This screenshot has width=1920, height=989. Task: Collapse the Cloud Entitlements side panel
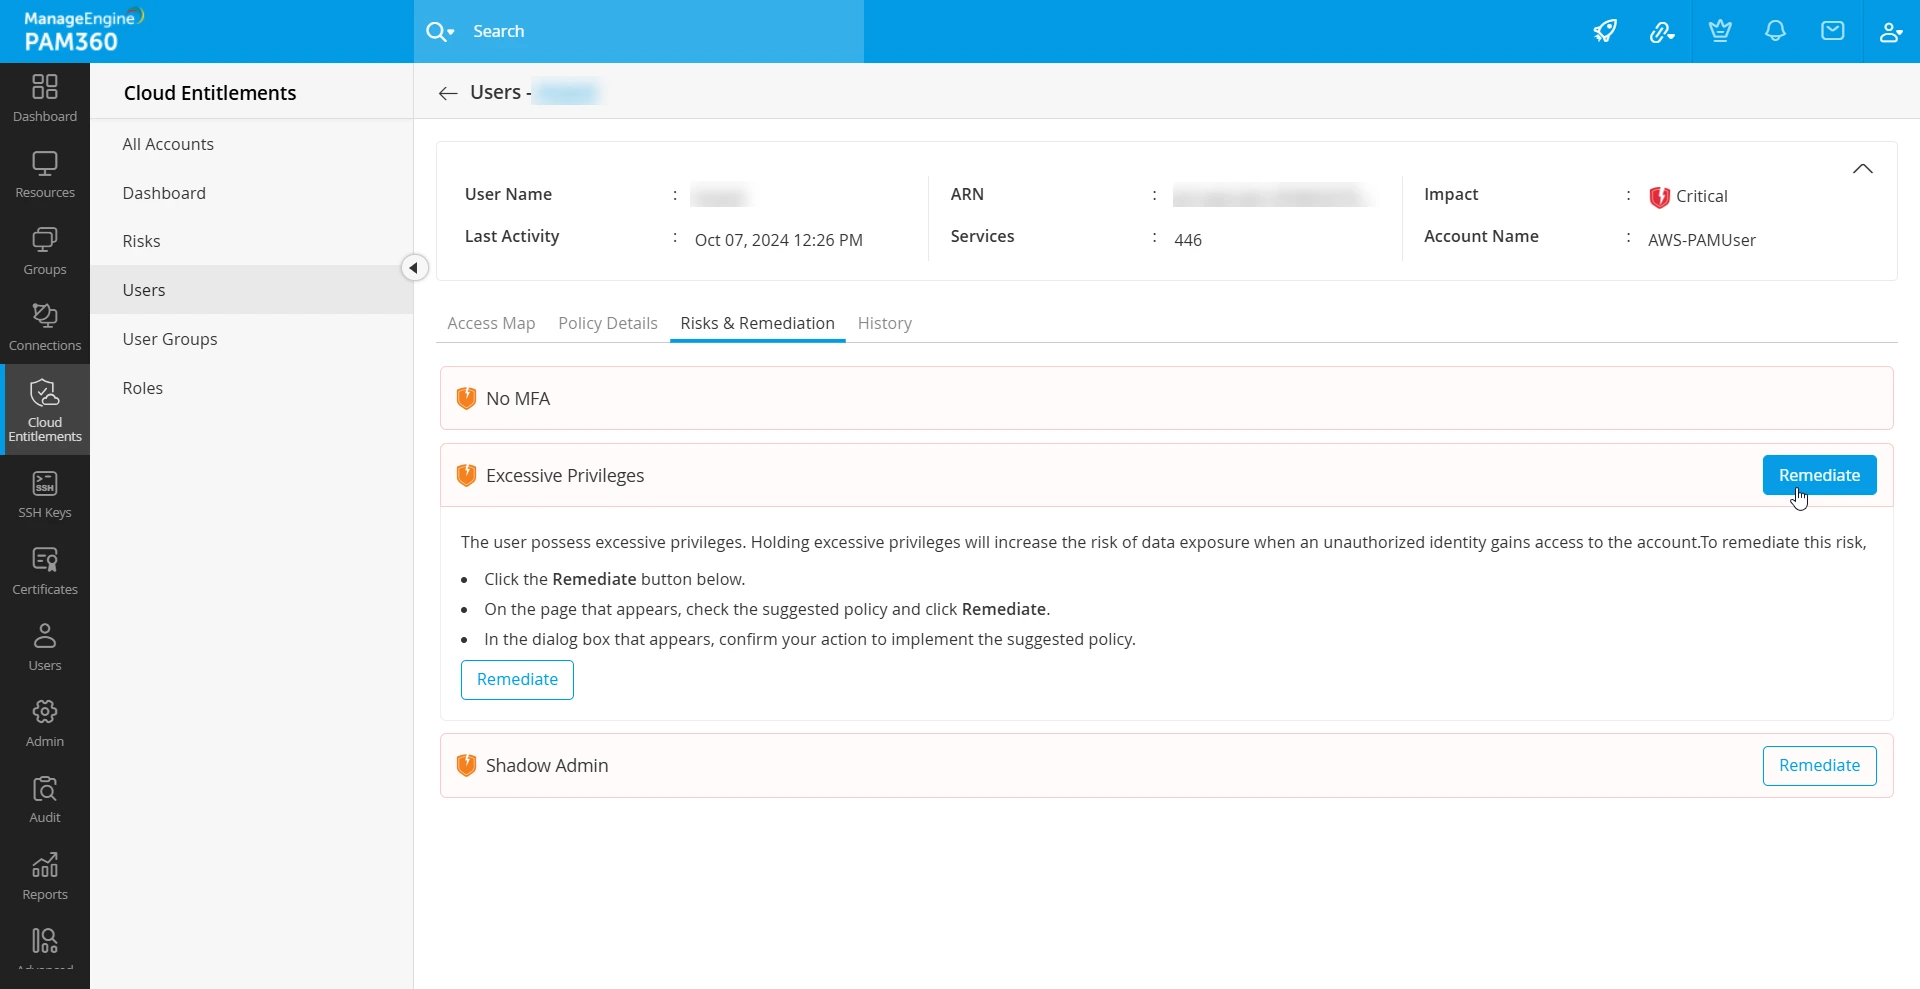click(414, 268)
